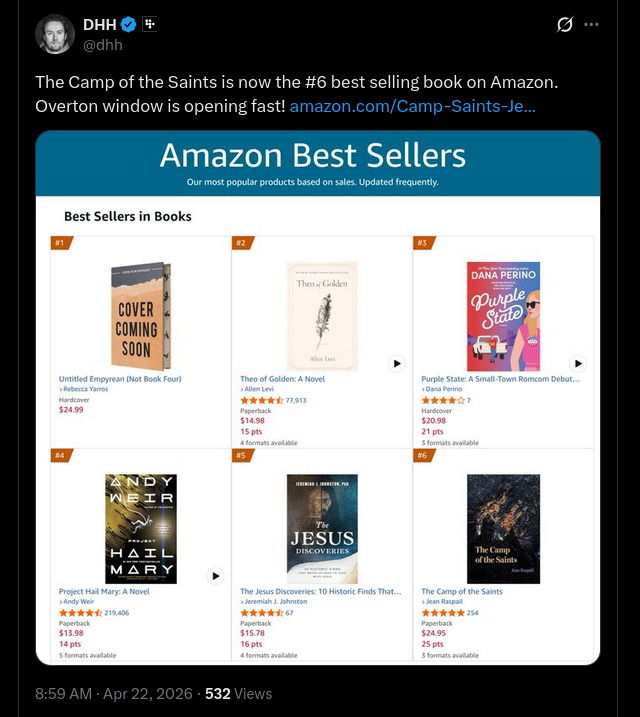This screenshot has height=717, width=640.
Task: Click the Andy Weir author name
Action: [78, 602]
